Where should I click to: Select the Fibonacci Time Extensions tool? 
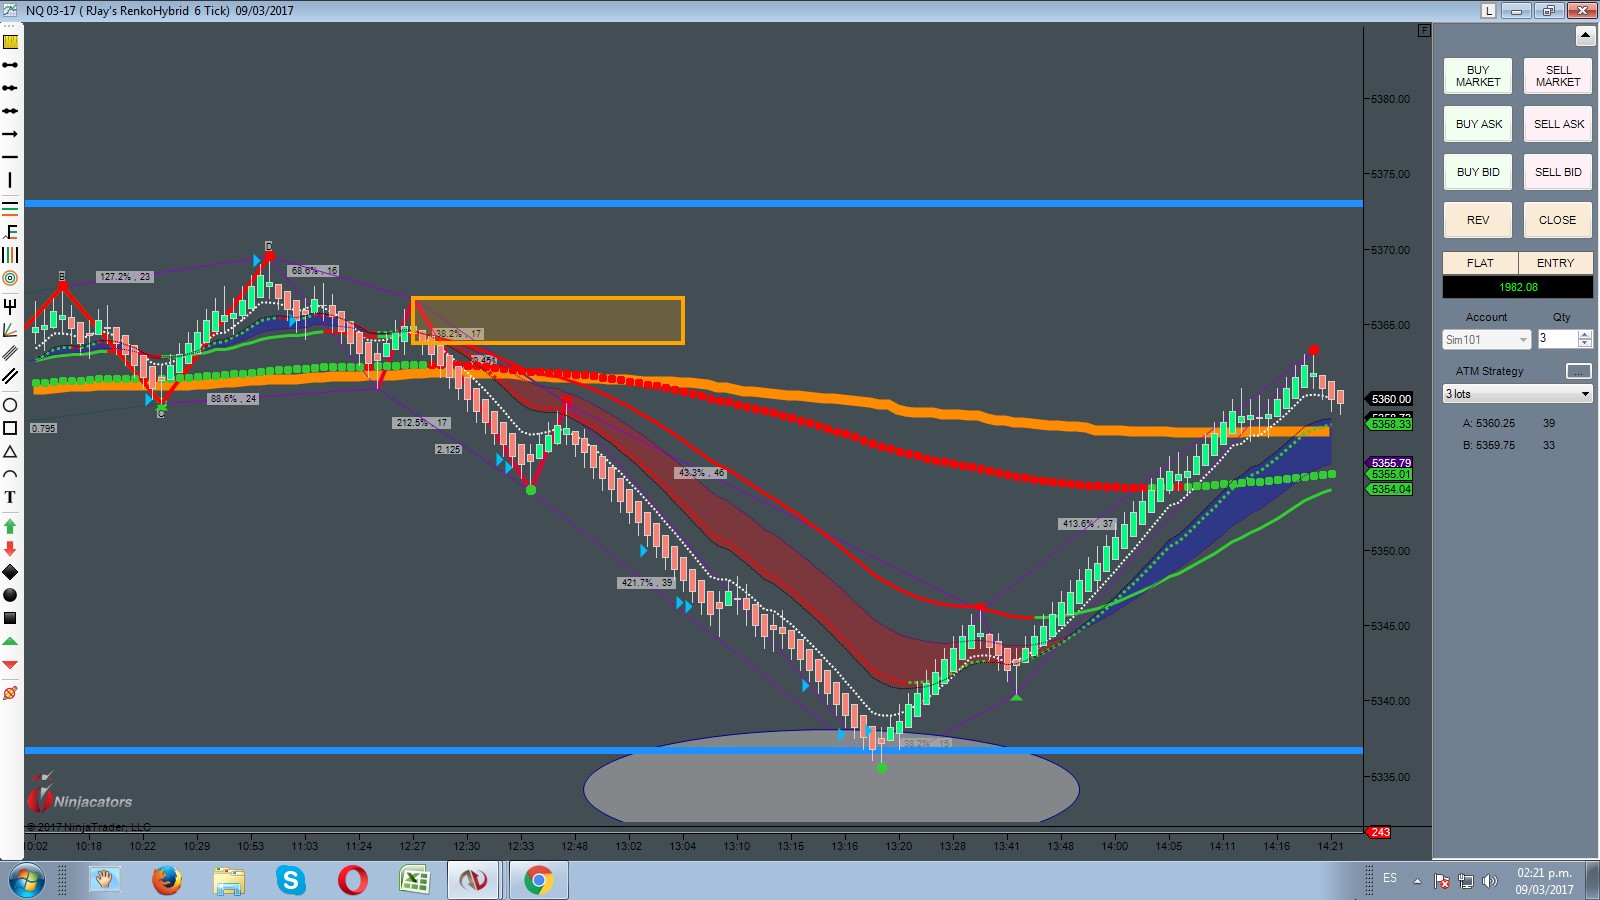pos(10,255)
